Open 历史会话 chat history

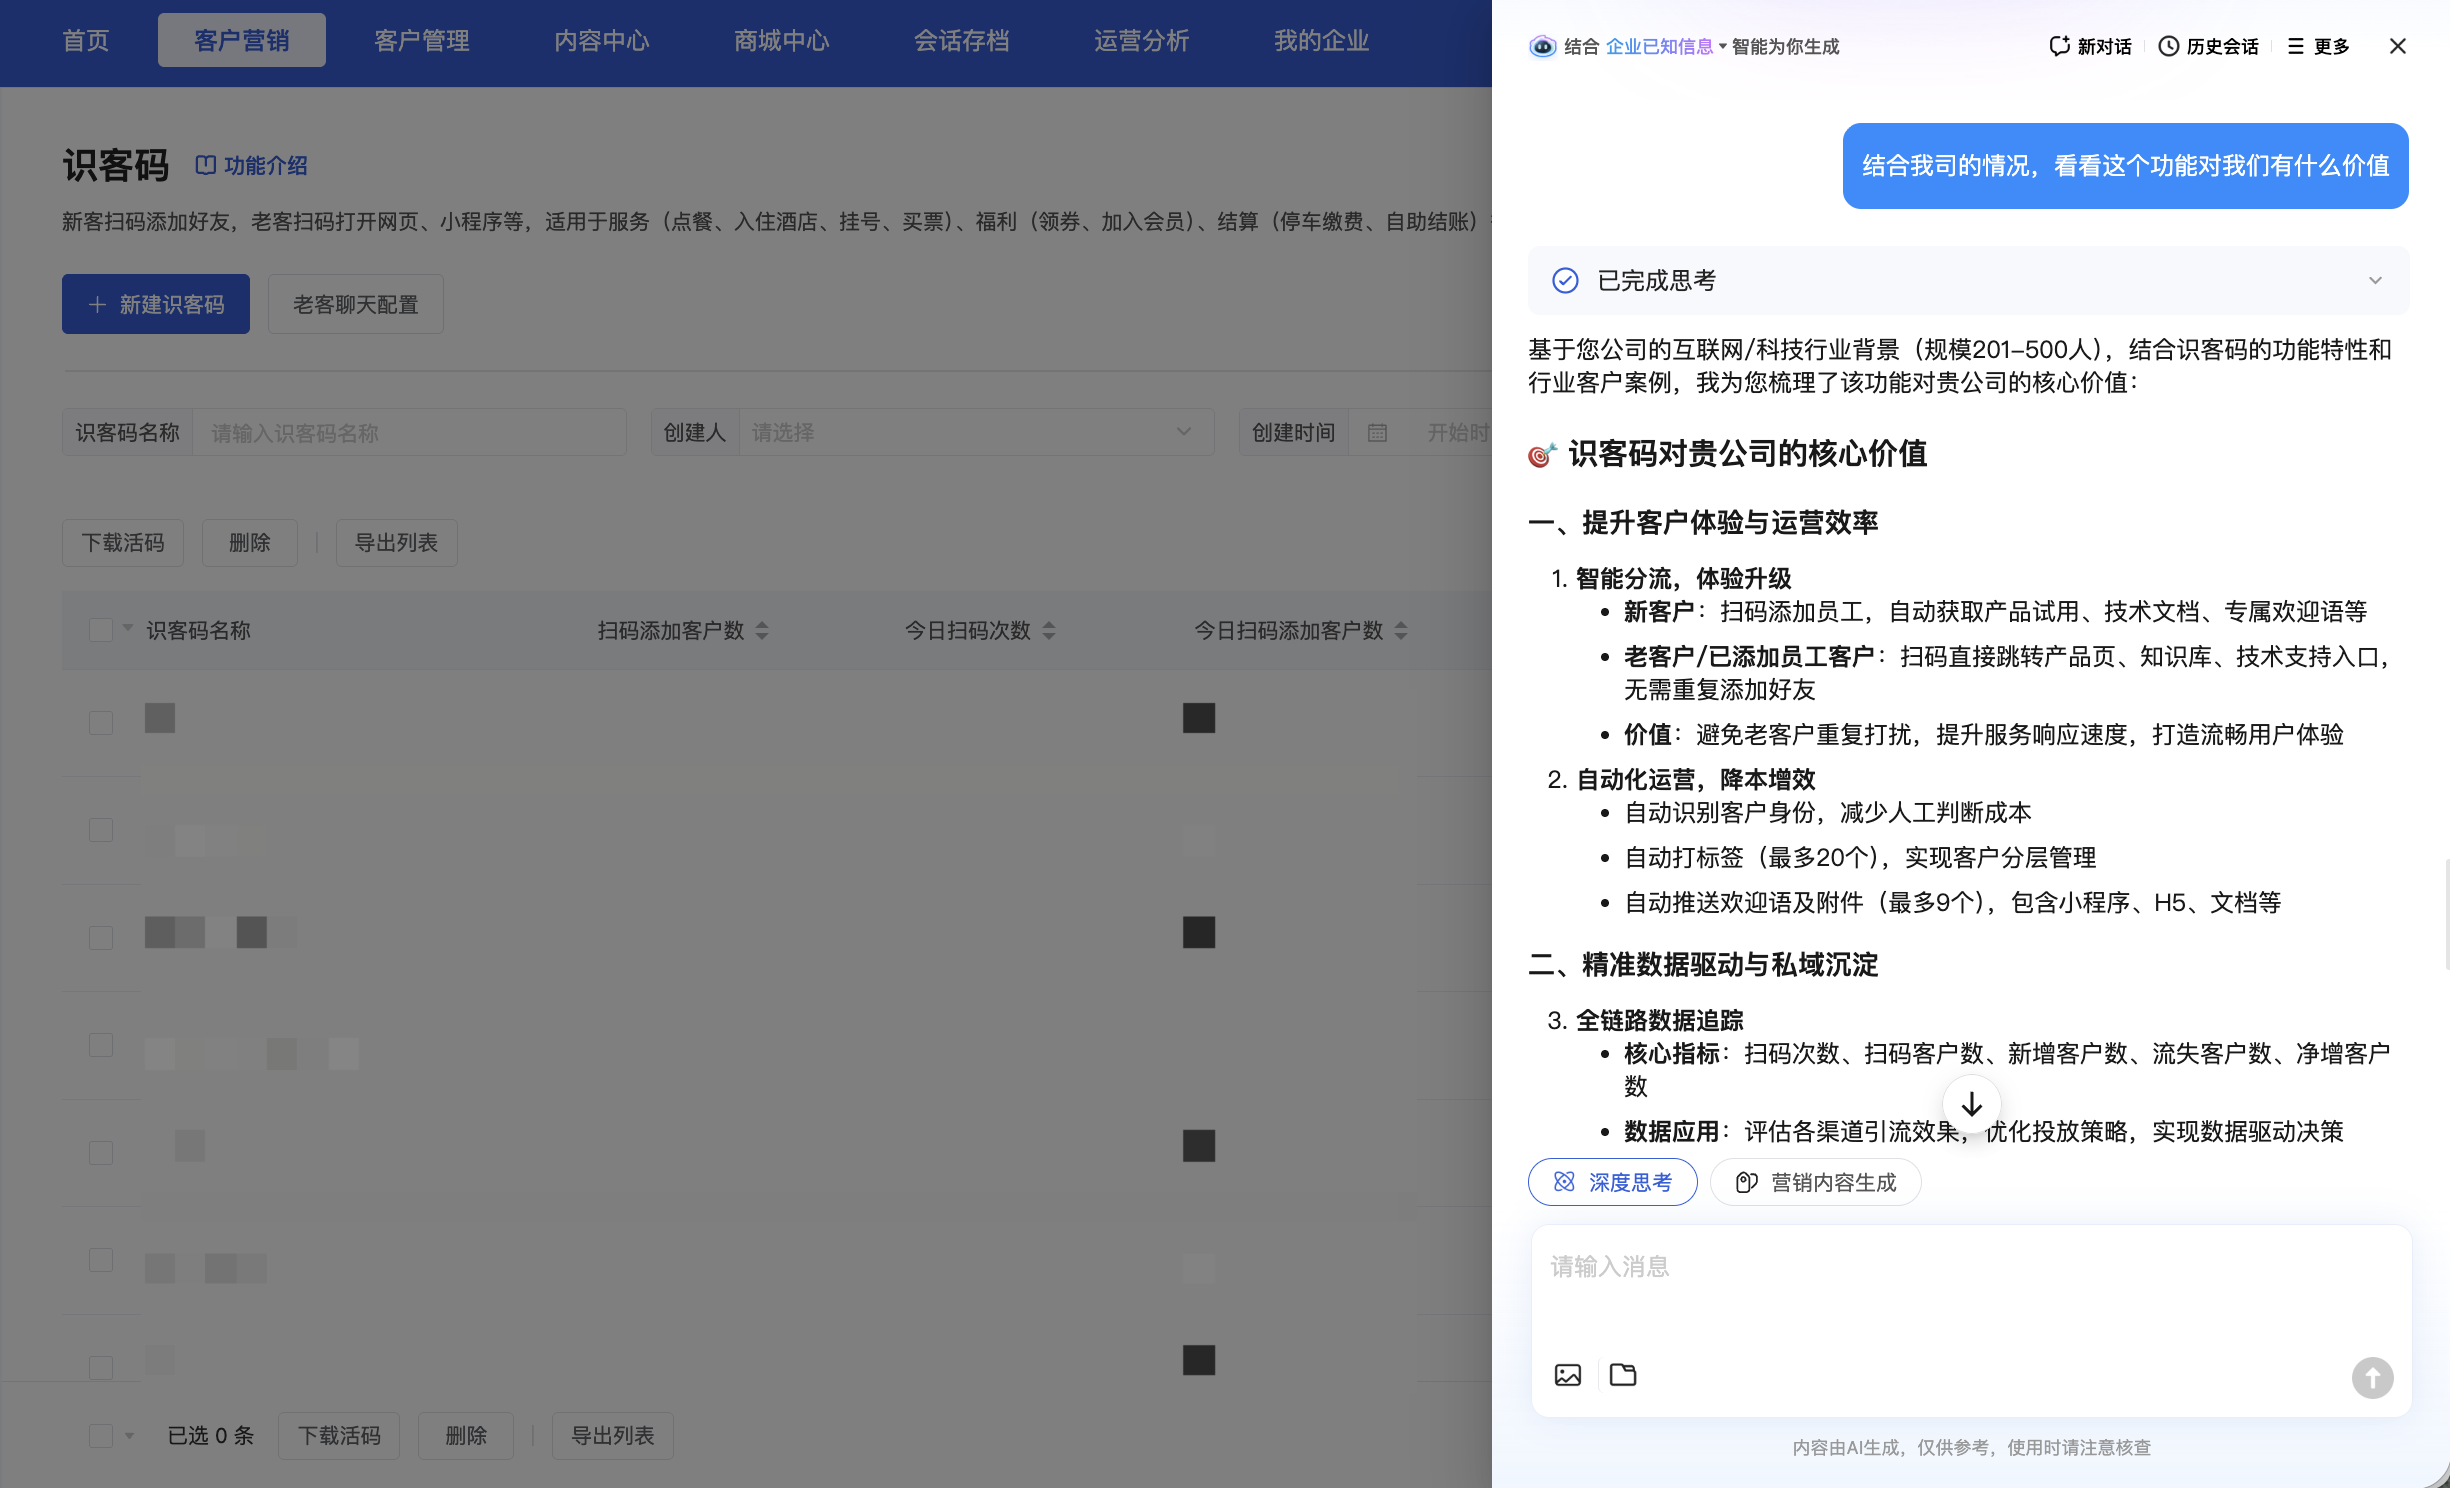[2208, 46]
